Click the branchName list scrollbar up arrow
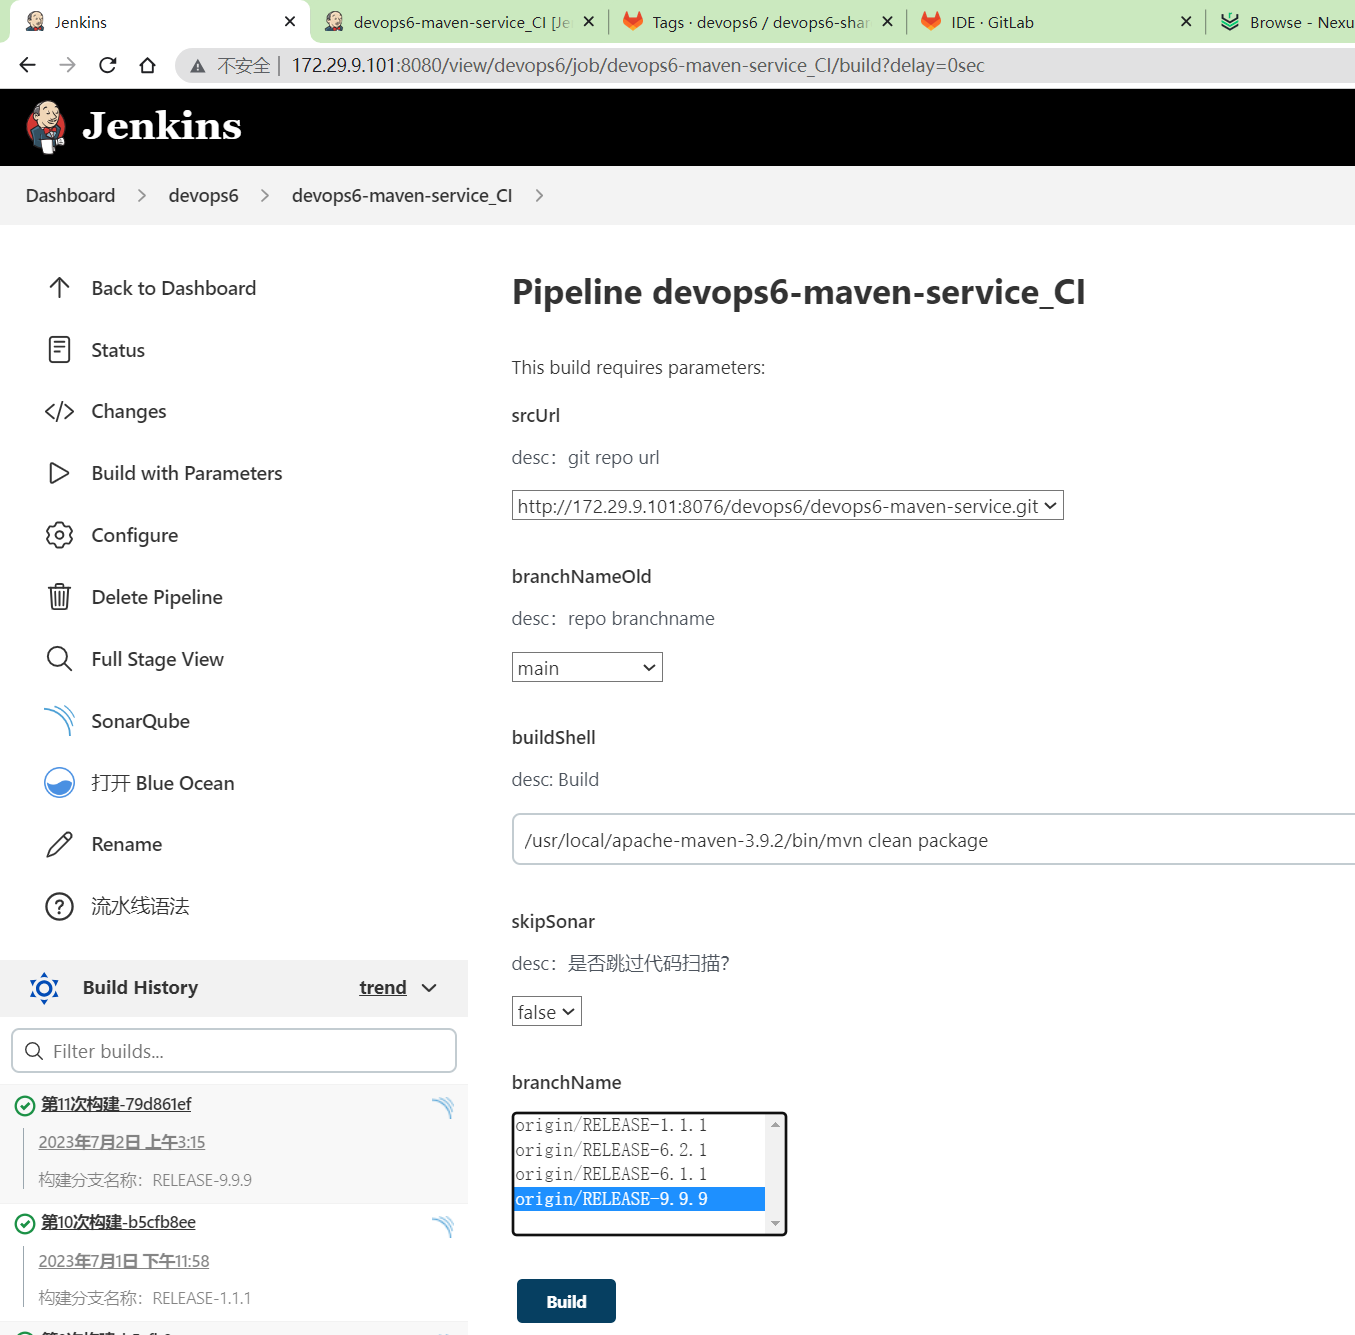Viewport: 1355px width, 1335px height. tap(775, 1125)
